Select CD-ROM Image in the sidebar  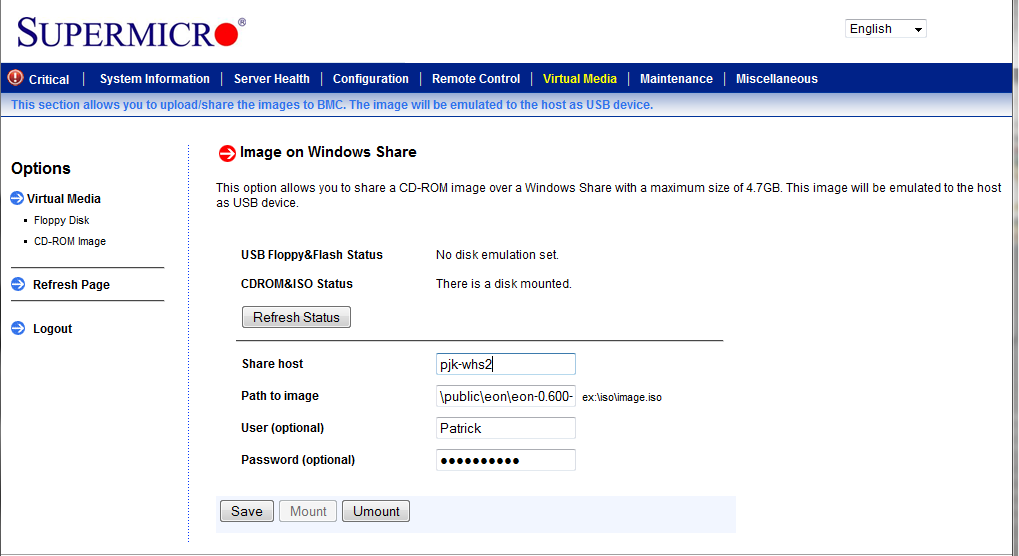click(70, 241)
